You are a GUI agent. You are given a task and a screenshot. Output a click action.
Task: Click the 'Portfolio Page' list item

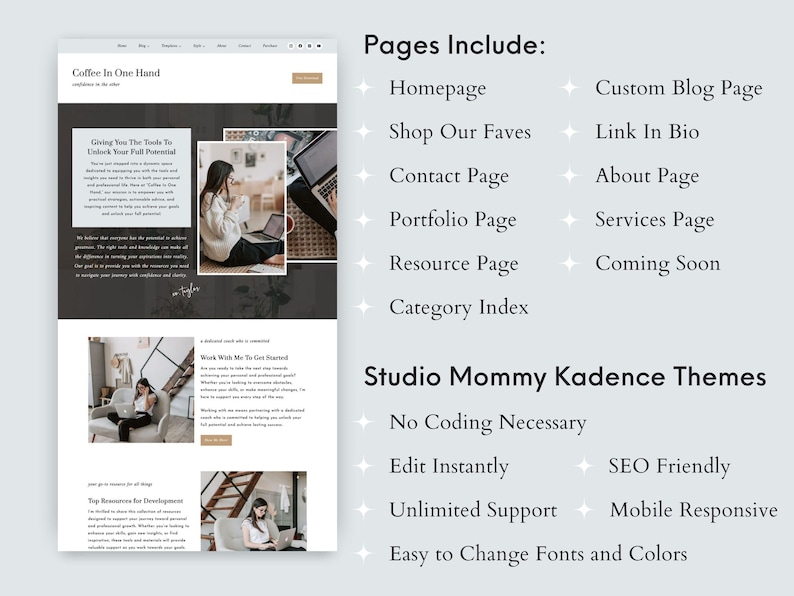pyautogui.click(x=453, y=220)
